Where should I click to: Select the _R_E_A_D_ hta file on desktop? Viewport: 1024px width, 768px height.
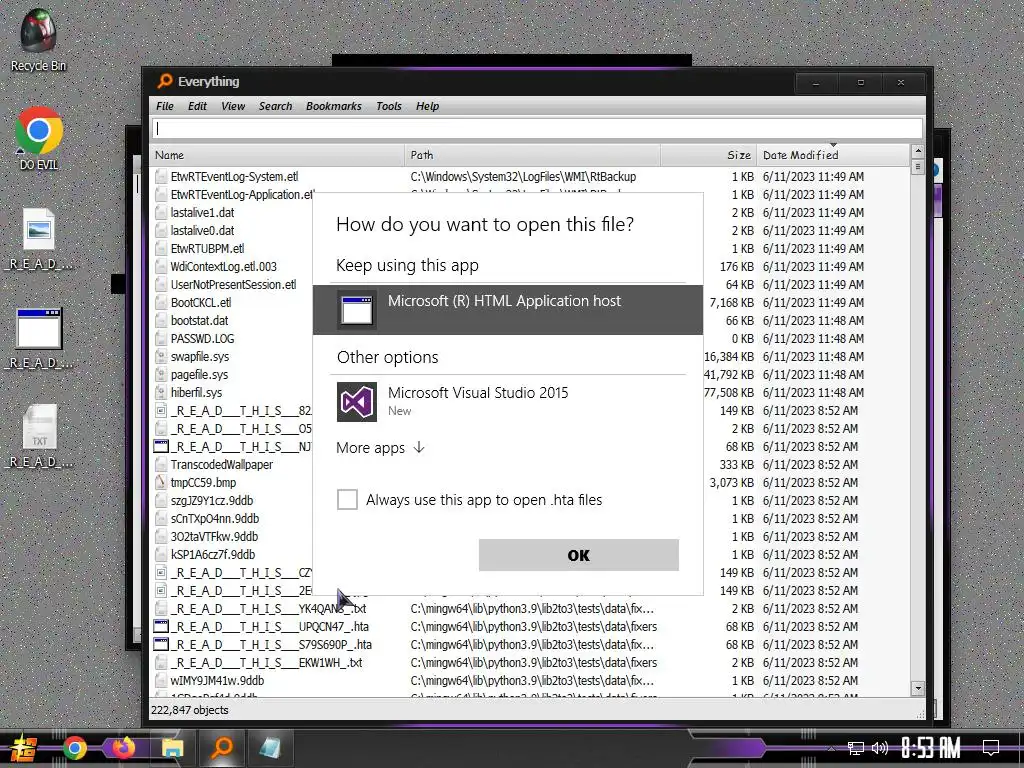point(39,338)
